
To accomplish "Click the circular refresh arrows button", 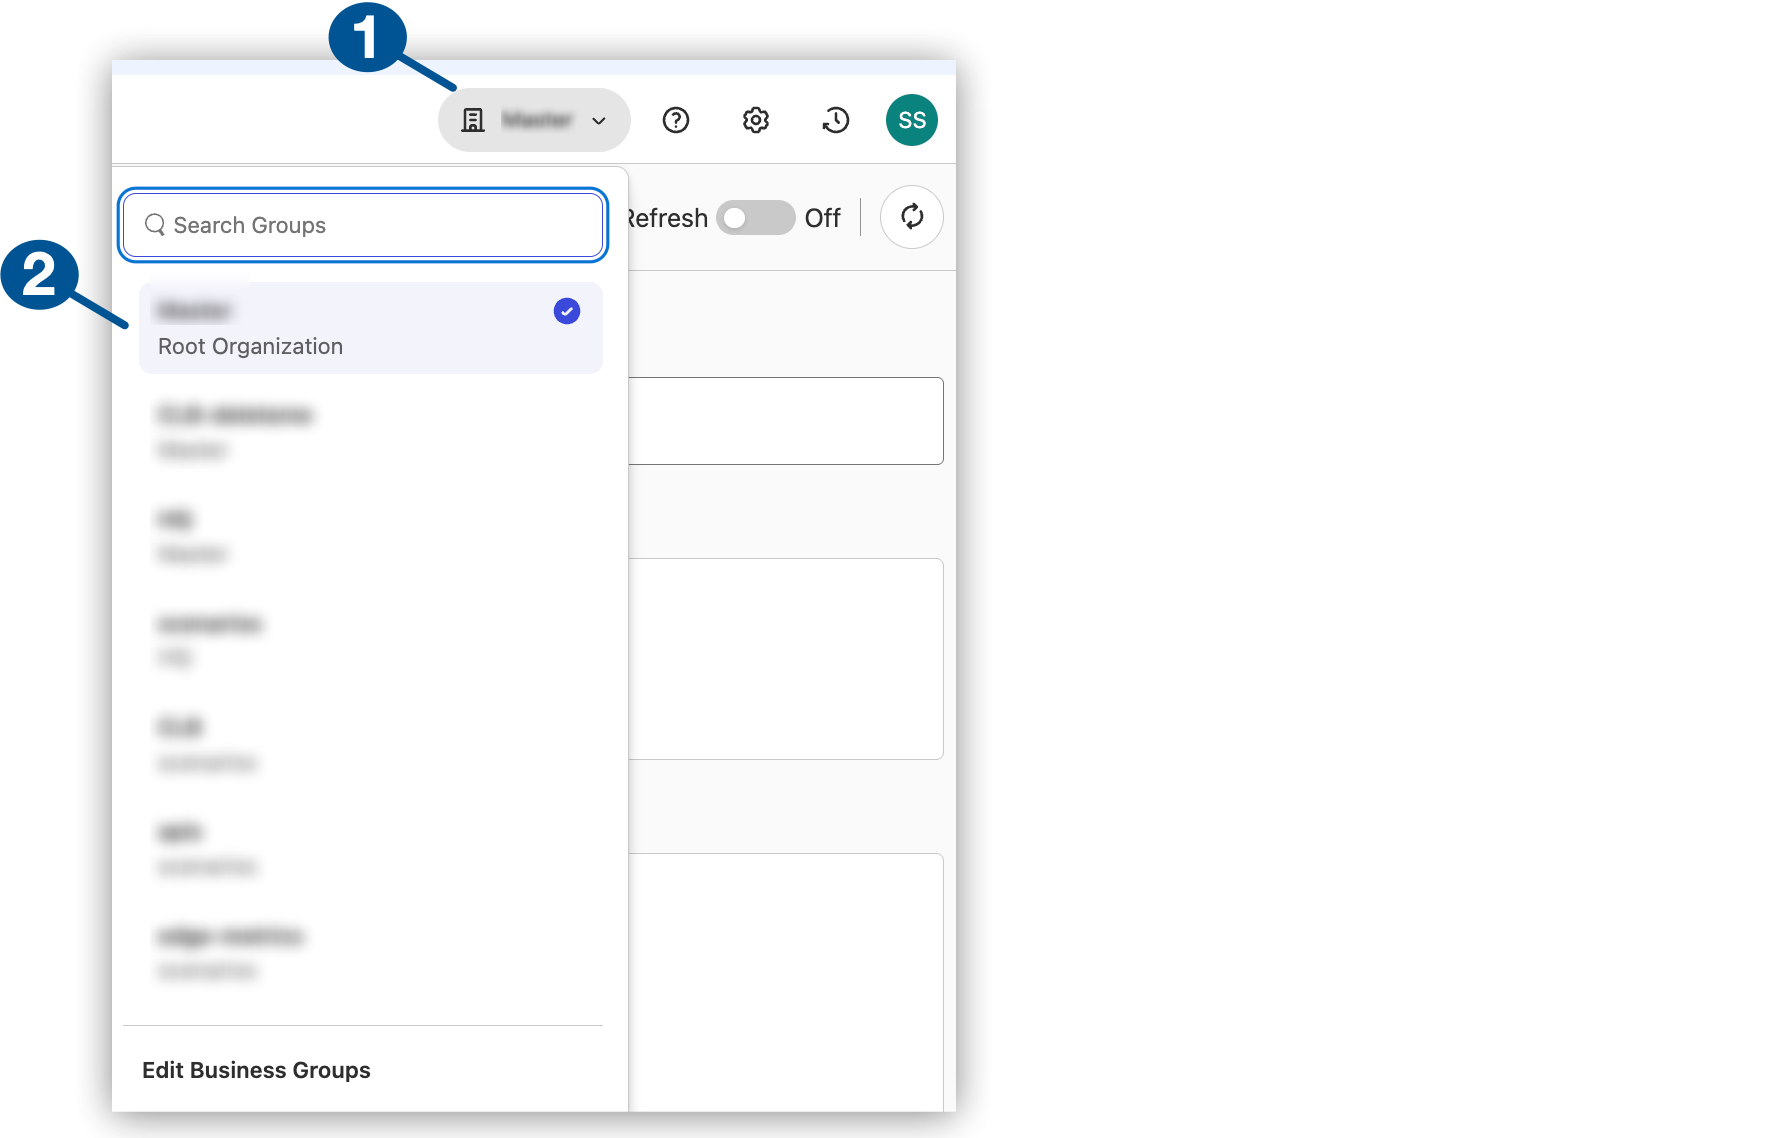I will [x=911, y=217].
